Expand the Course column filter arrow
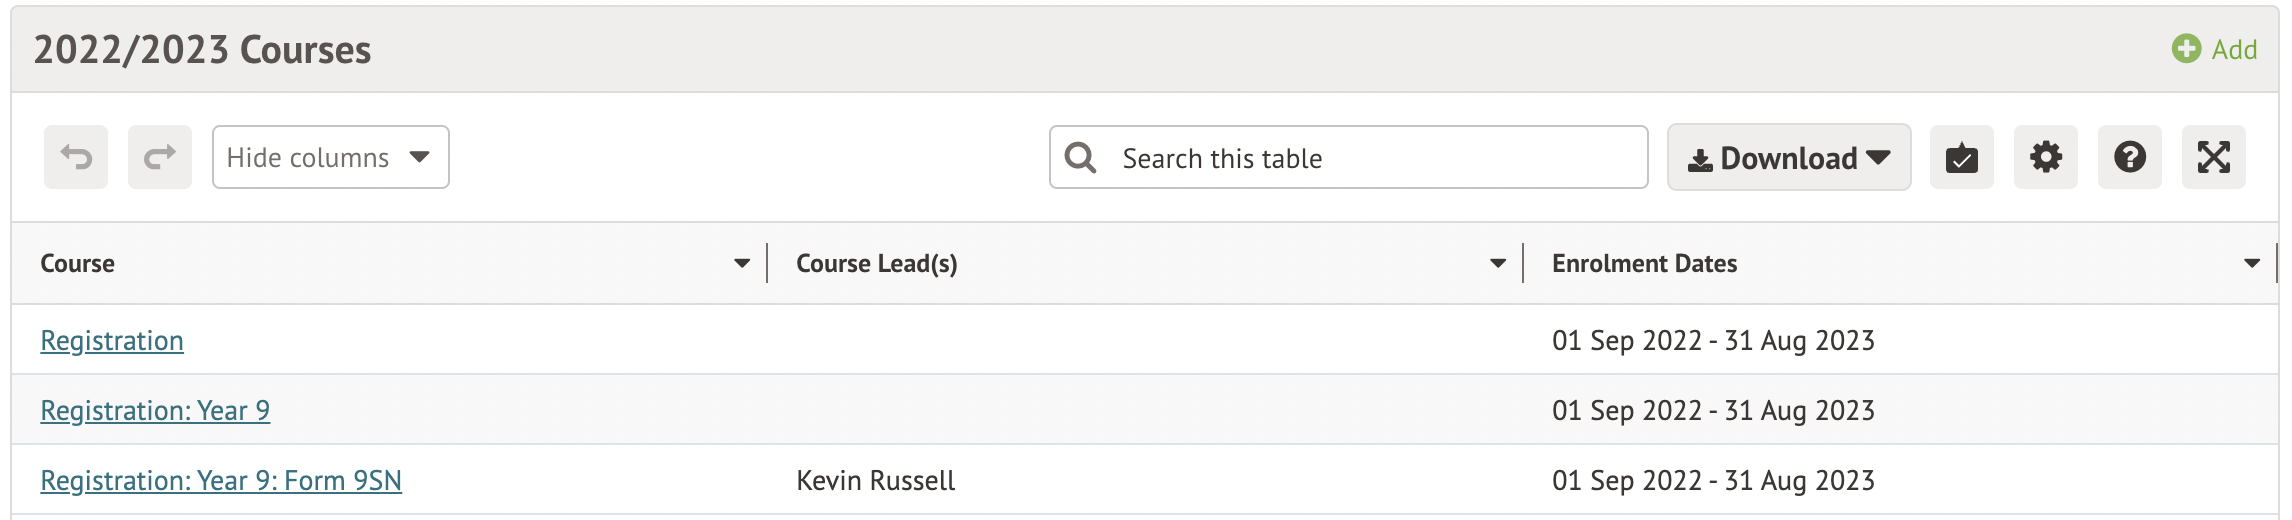This screenshot has height=520, width=2292. point(742,264)
